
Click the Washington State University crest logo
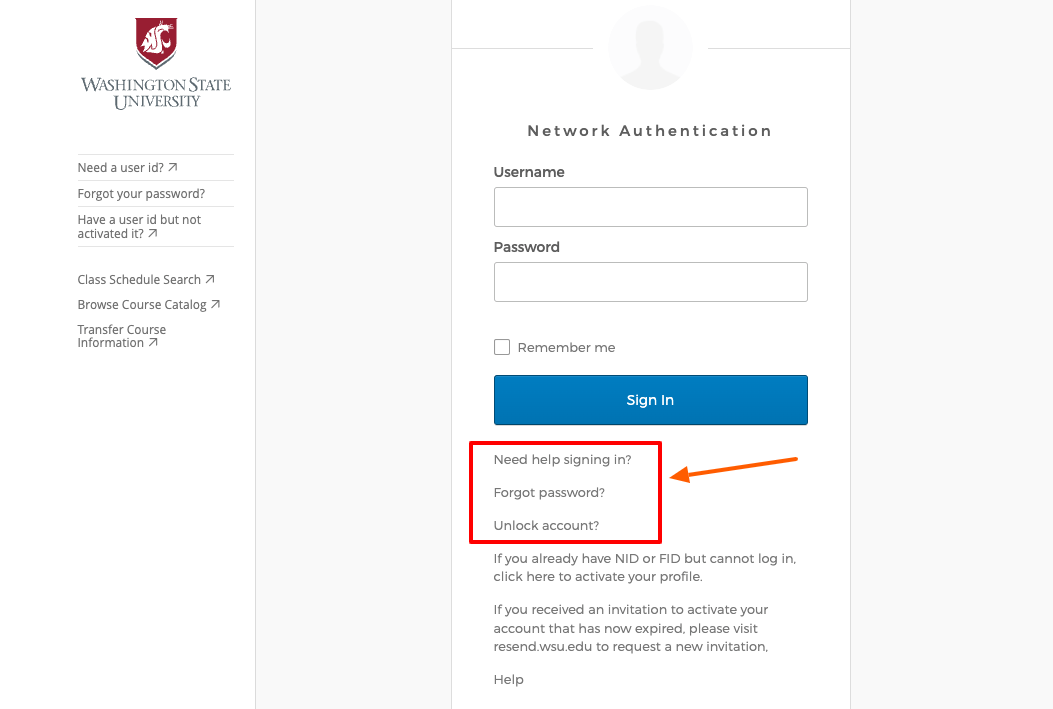click(x=155, y=40)
